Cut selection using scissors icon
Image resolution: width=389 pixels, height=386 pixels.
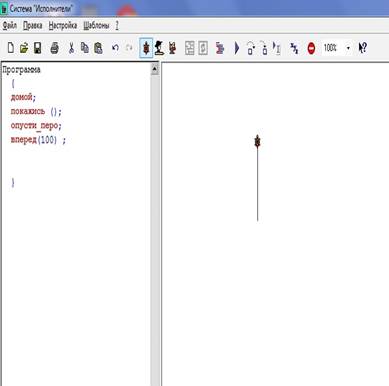pos(71,48)
